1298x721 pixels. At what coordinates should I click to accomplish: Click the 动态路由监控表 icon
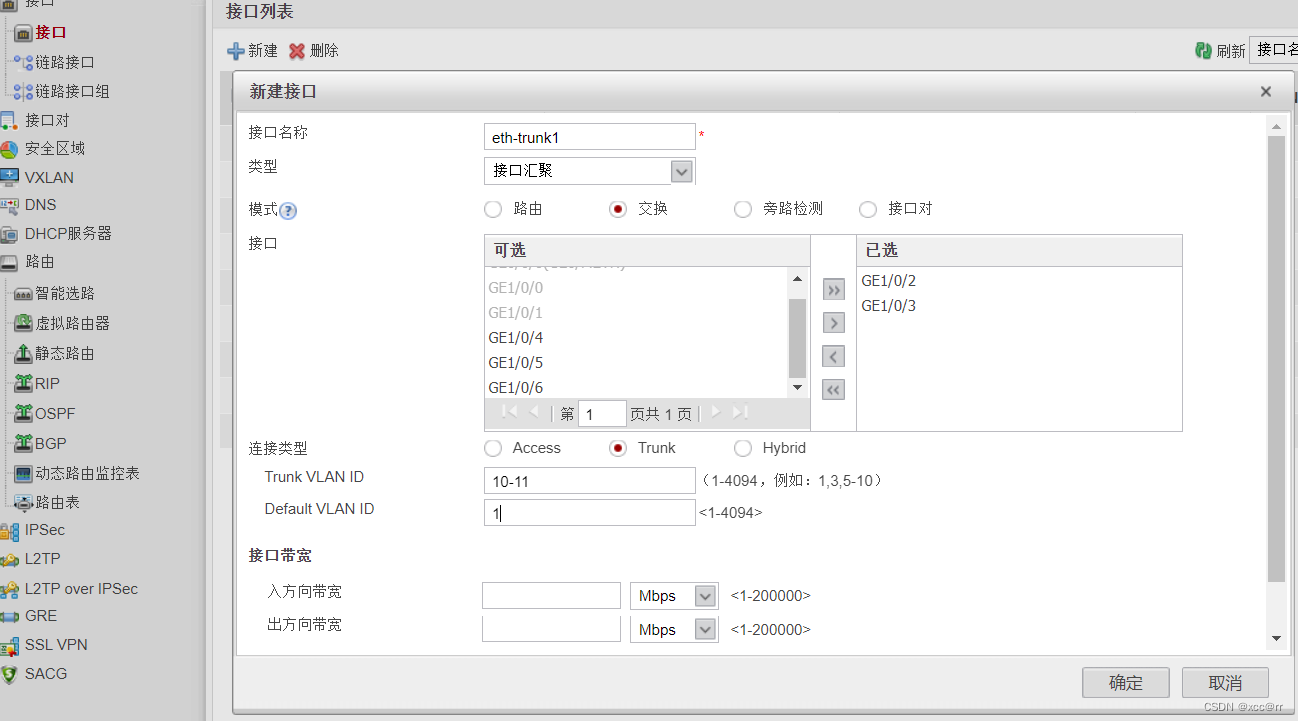[x=24, y=474]
